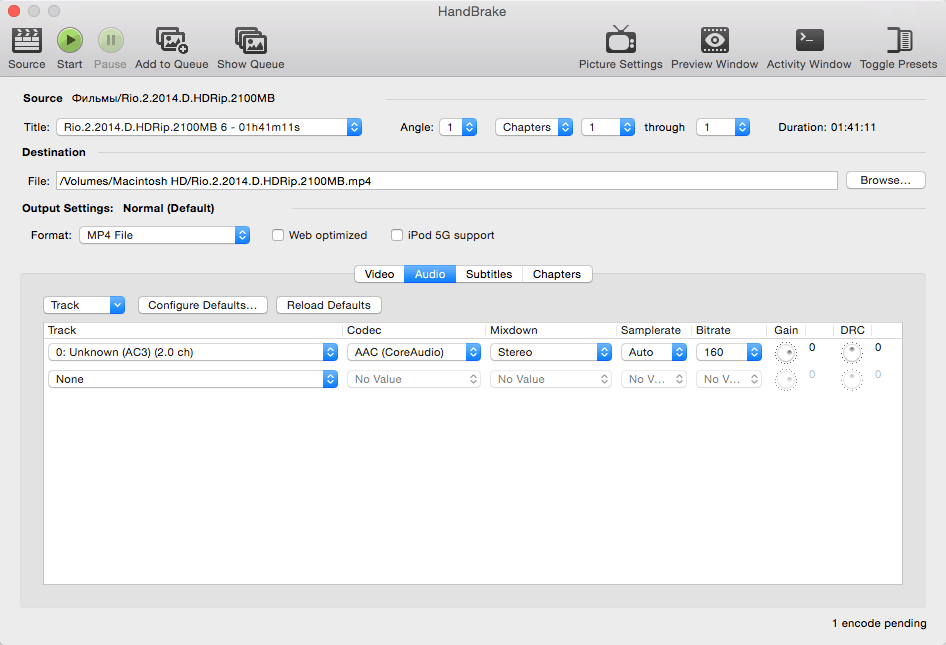Image resolution: width=946 pixels, height=645 pixels.
Task: Open the Format MP4 File dropdown
Action: [164, 235]
